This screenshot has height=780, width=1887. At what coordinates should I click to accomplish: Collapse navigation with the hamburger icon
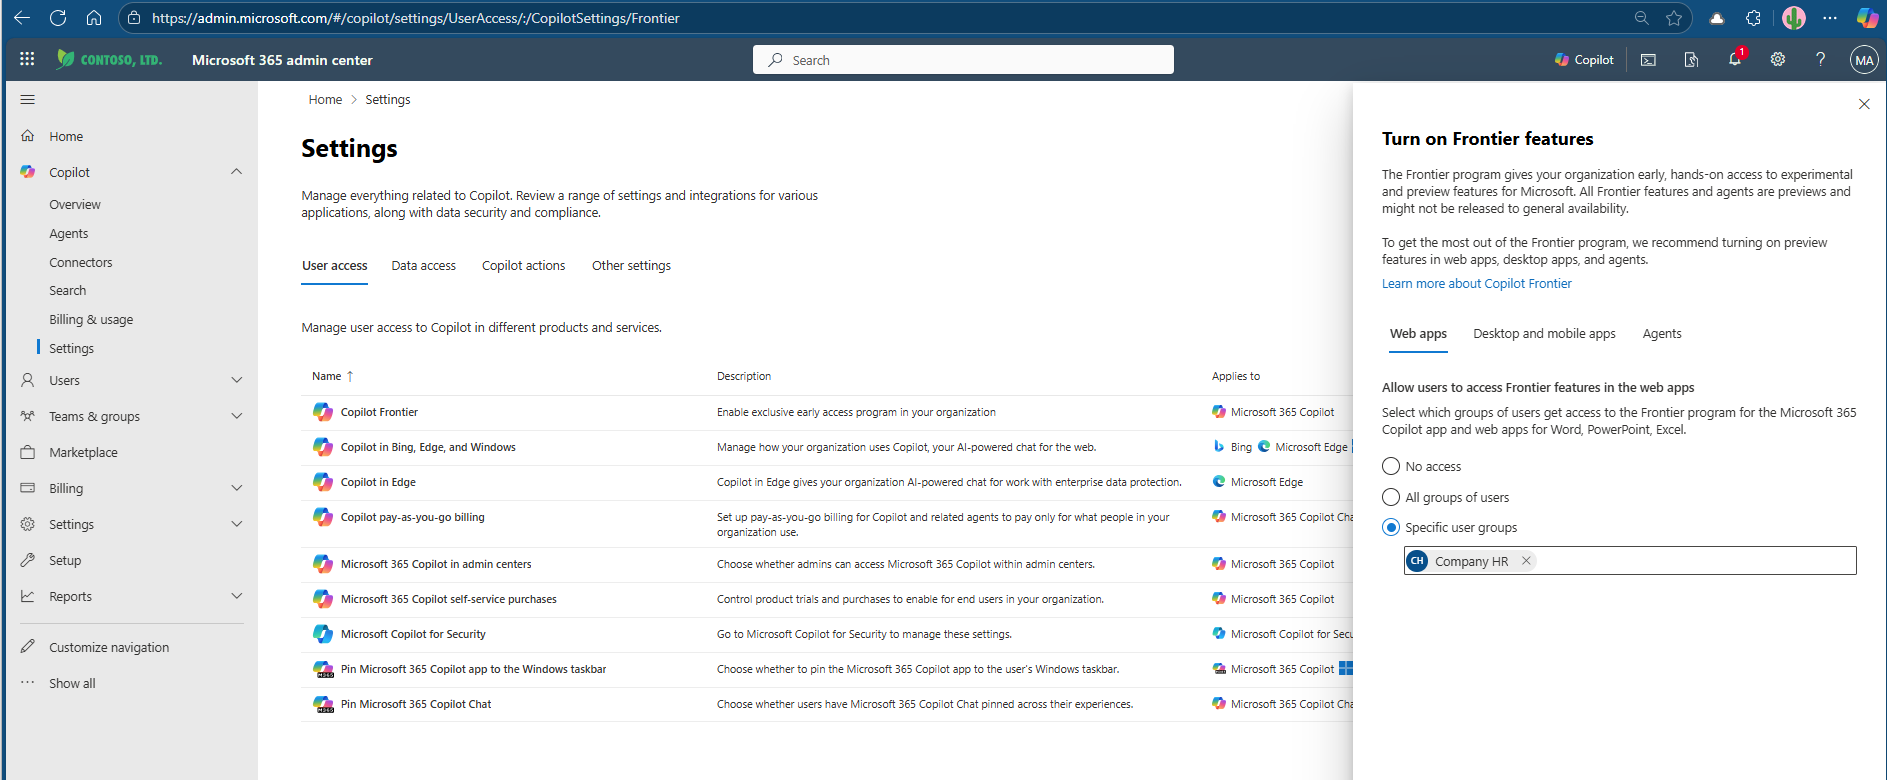click(x=28, y=99)
